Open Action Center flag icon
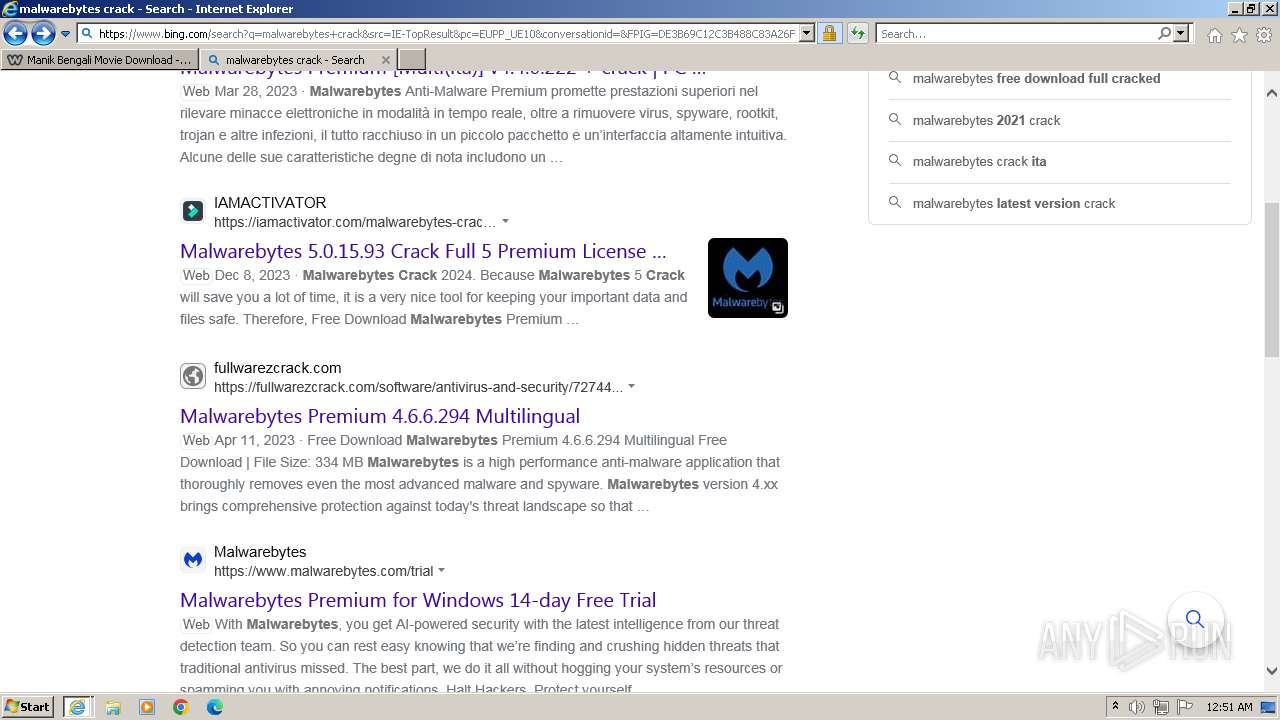This screenshot has height=720, width=1280. click(x=1185, y=707)
